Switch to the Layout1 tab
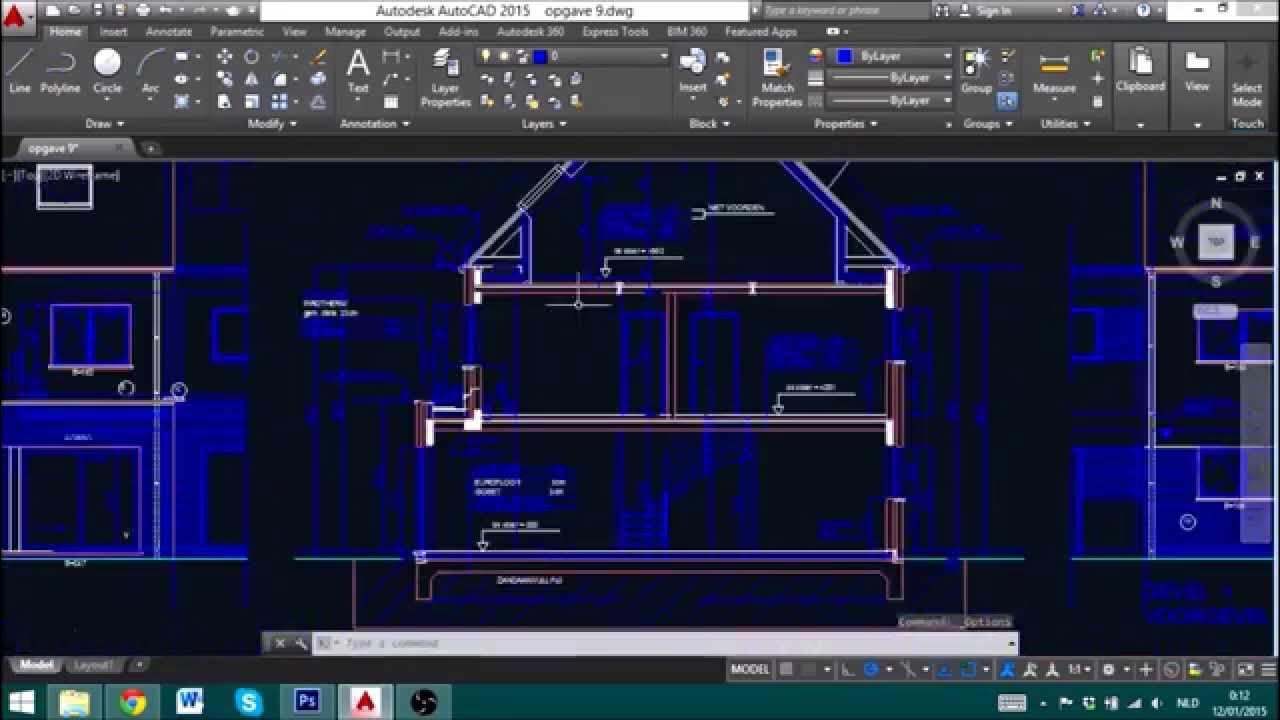Image resolution: width=1280 pixels, height=720 pixels. tap(93, 665)
